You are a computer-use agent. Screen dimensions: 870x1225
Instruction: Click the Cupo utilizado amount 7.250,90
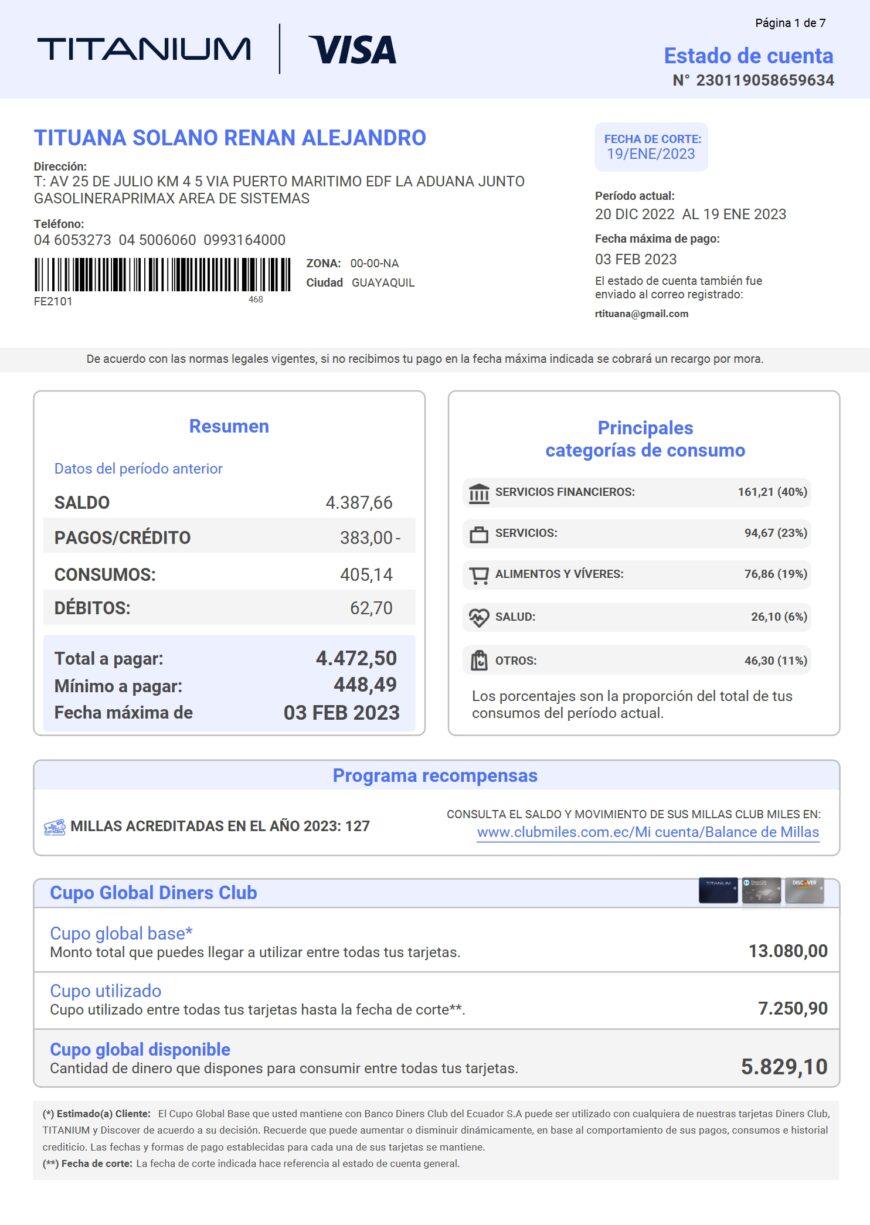[793, 1009]
